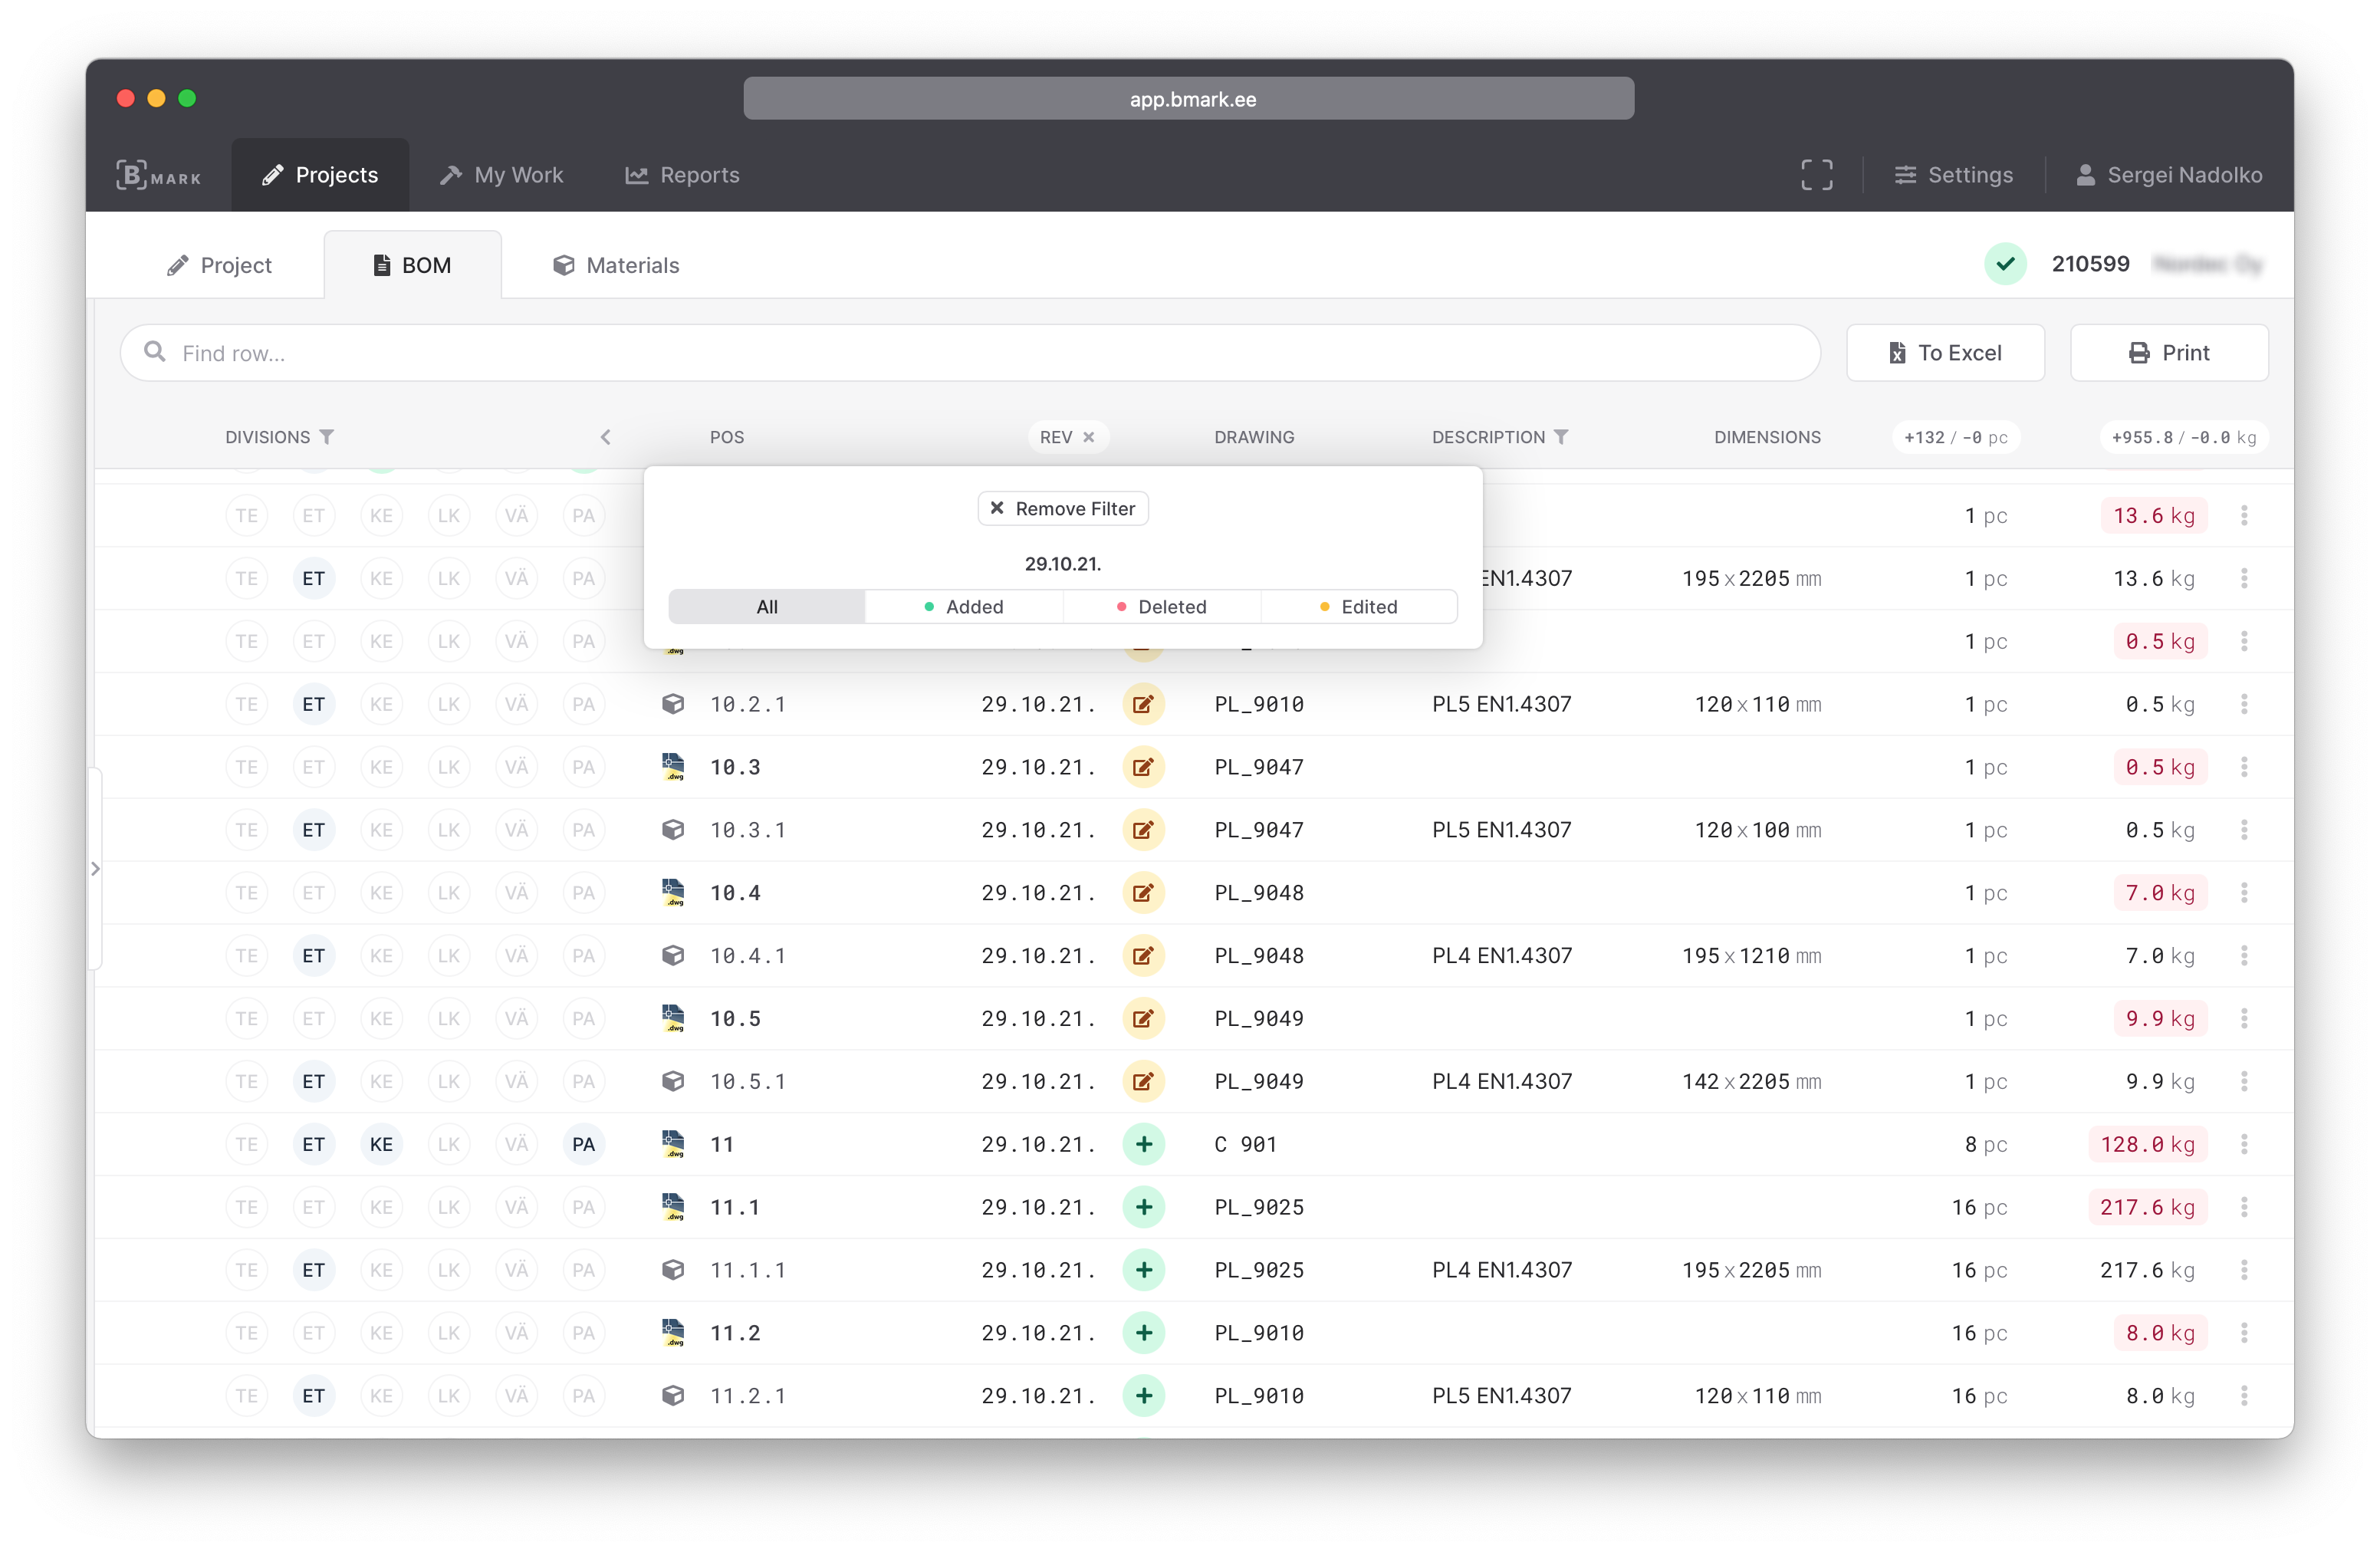Viewport: 2380px width, 1552px height.
Task: Collapse divisions with the left-pointing chevron
Action: coord(606,437)
